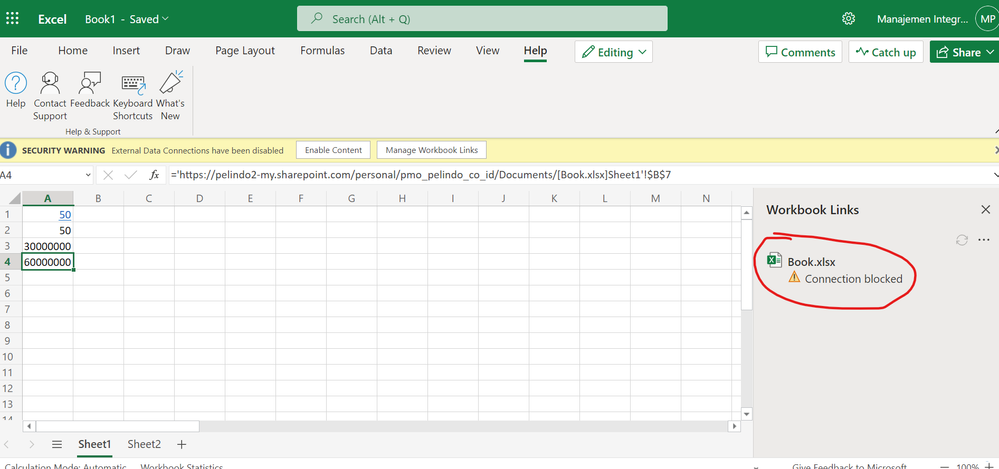Open the Share button dropdown

990,52
